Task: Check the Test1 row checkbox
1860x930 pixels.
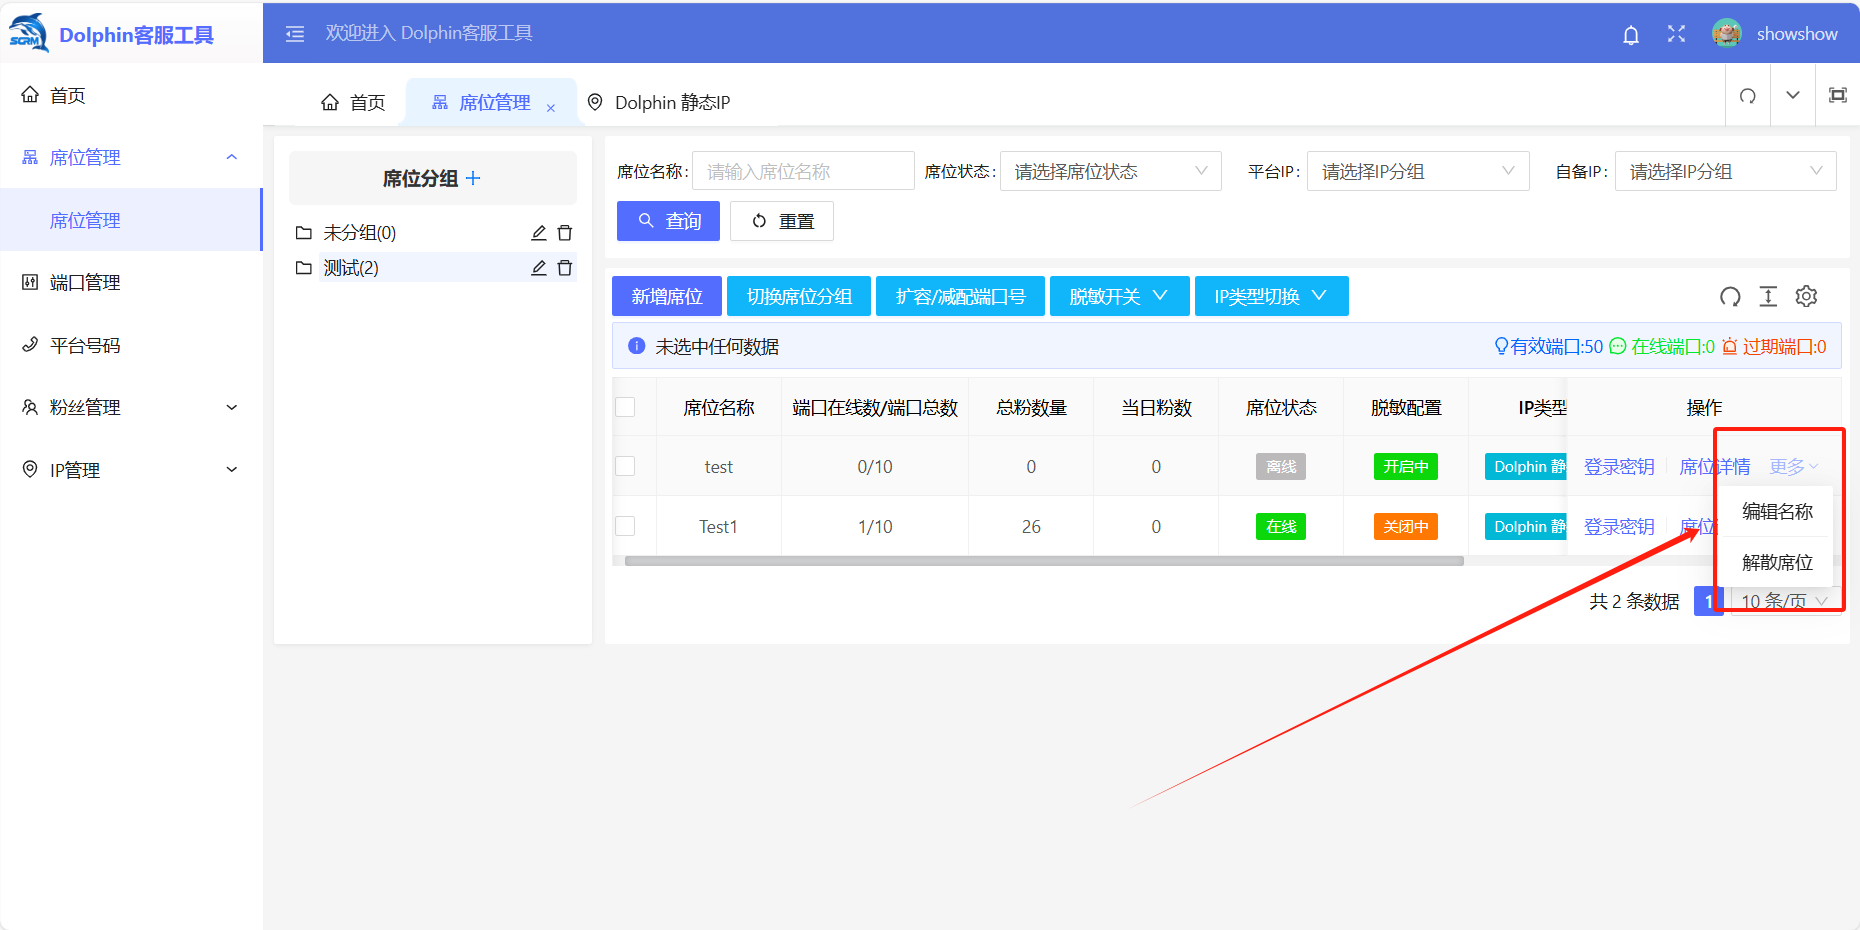Action: coord(625,526)
